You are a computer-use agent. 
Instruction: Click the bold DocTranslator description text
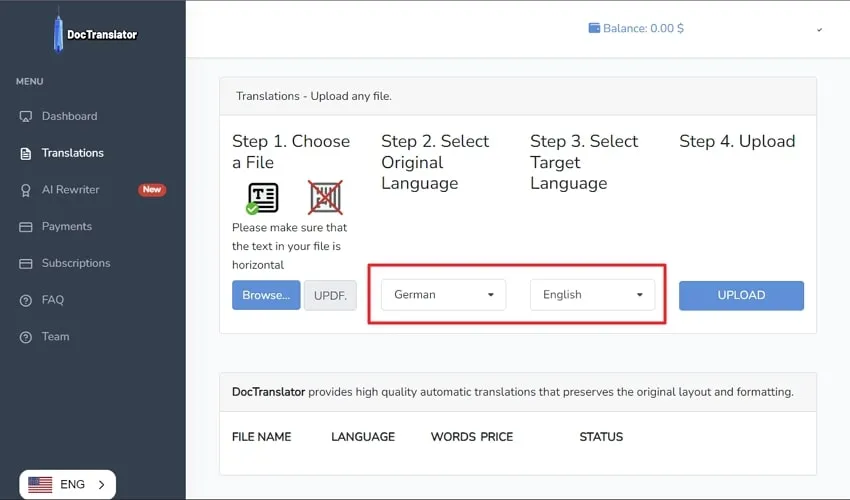pos(268,392)
